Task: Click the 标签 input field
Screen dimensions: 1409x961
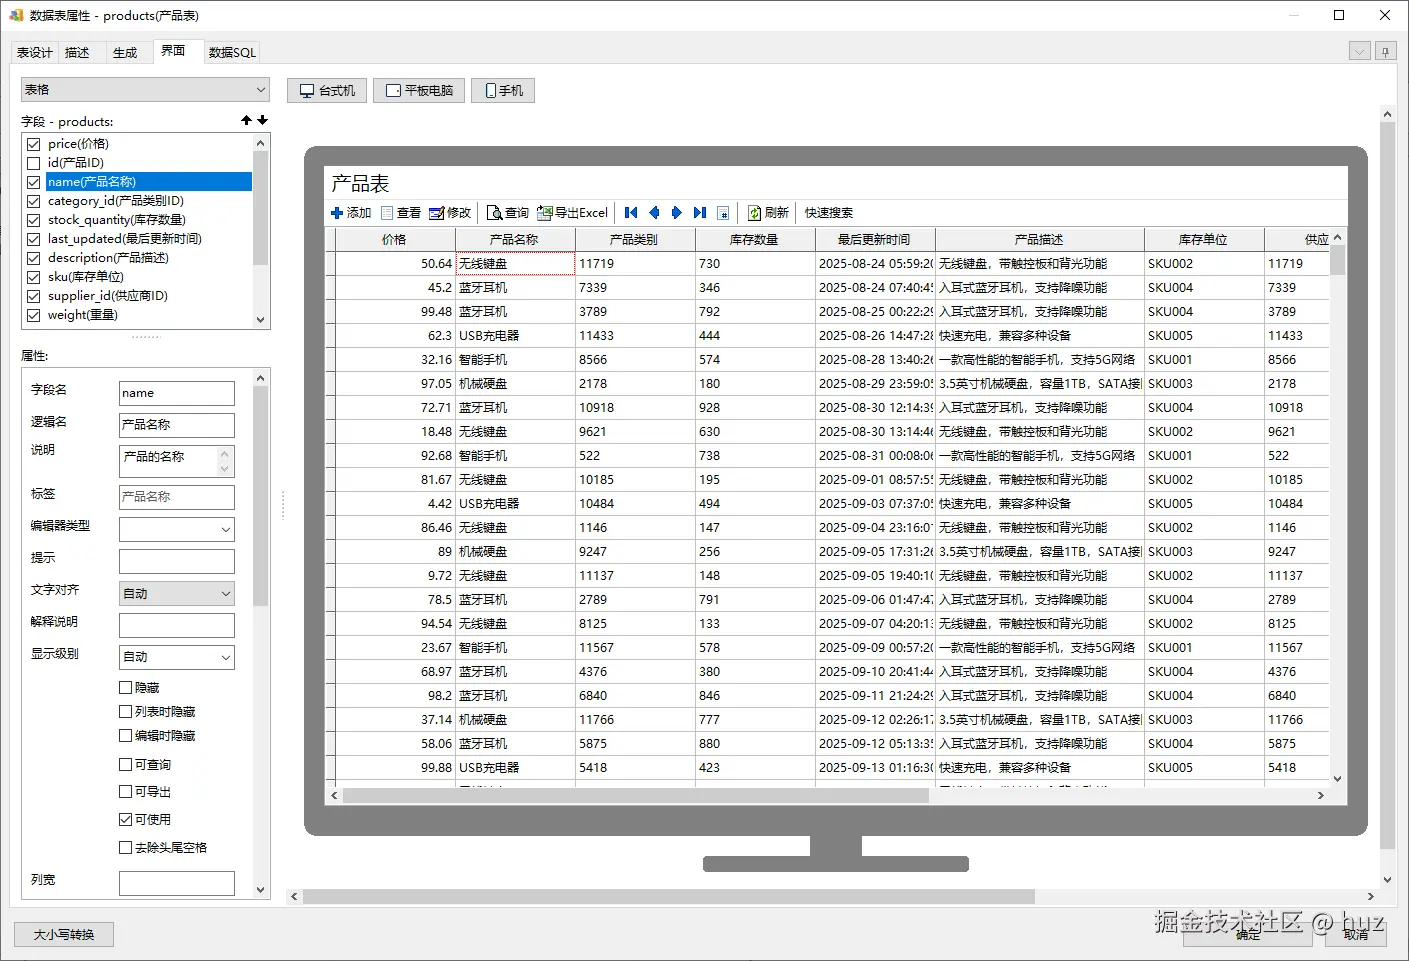Action: (176, 497)
